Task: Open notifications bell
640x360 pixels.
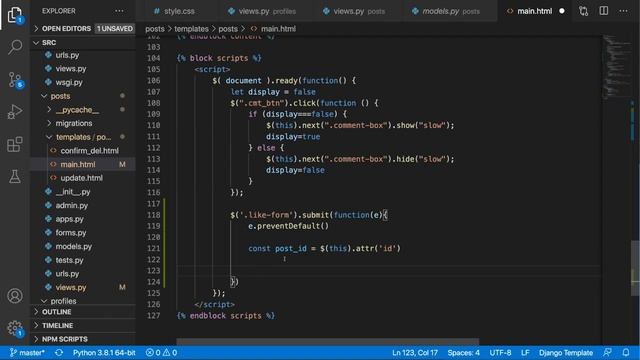Action: pyautogui.click(x=626, y=353)
